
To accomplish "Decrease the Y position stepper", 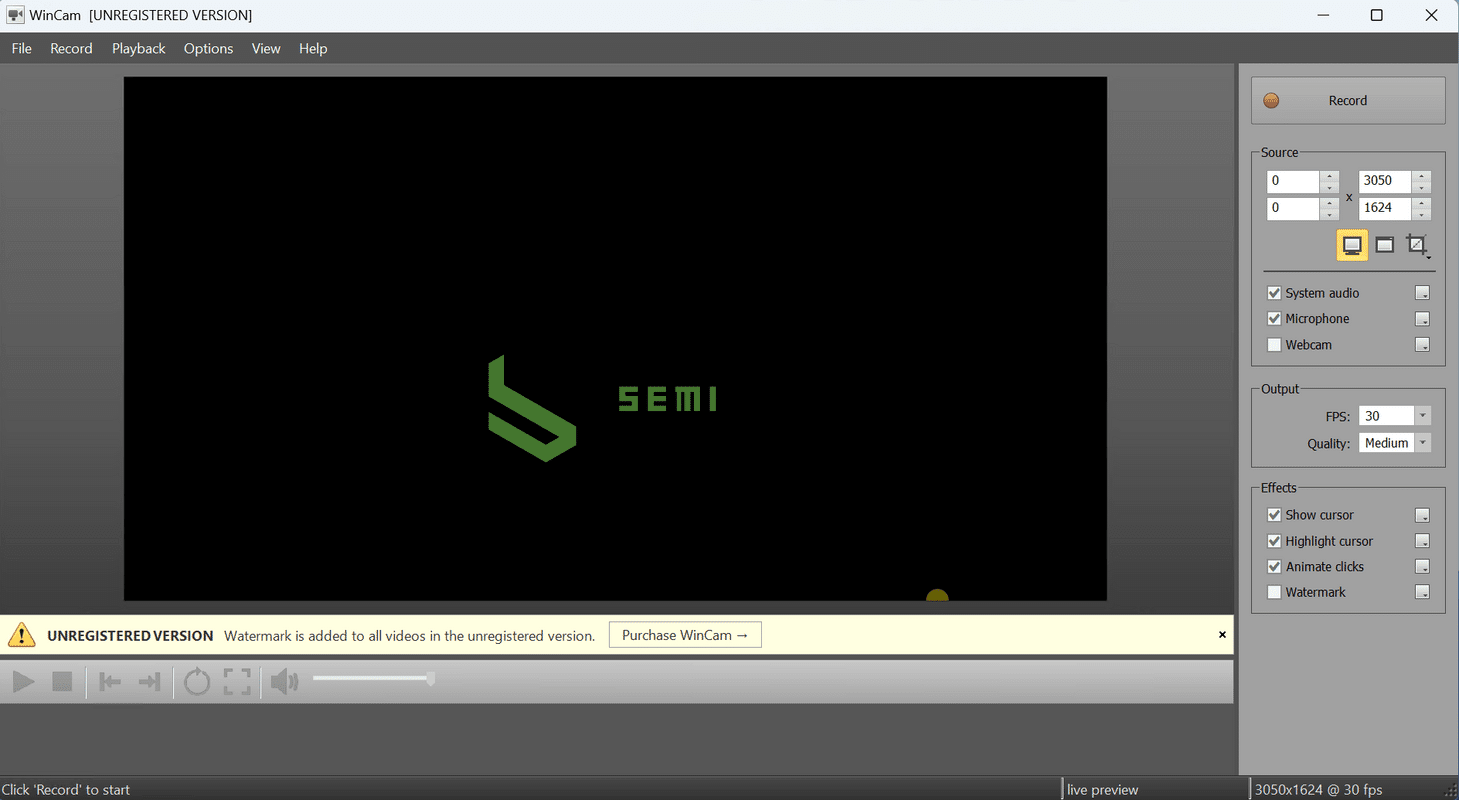I will pos(1330,214).
